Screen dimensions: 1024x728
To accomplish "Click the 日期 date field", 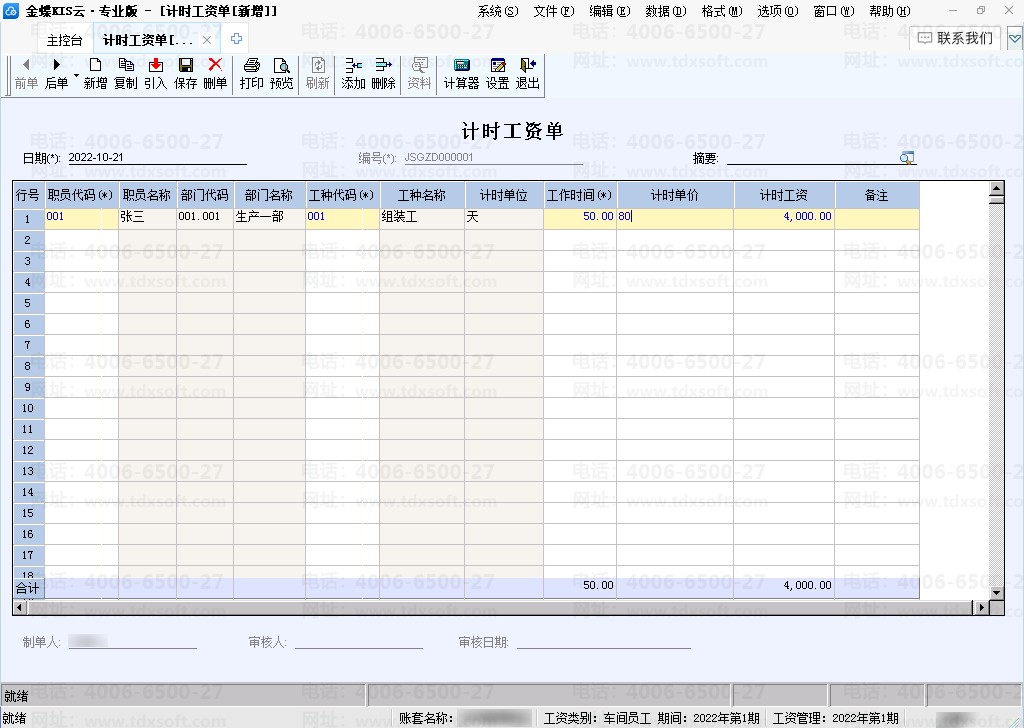I will 157,157.
